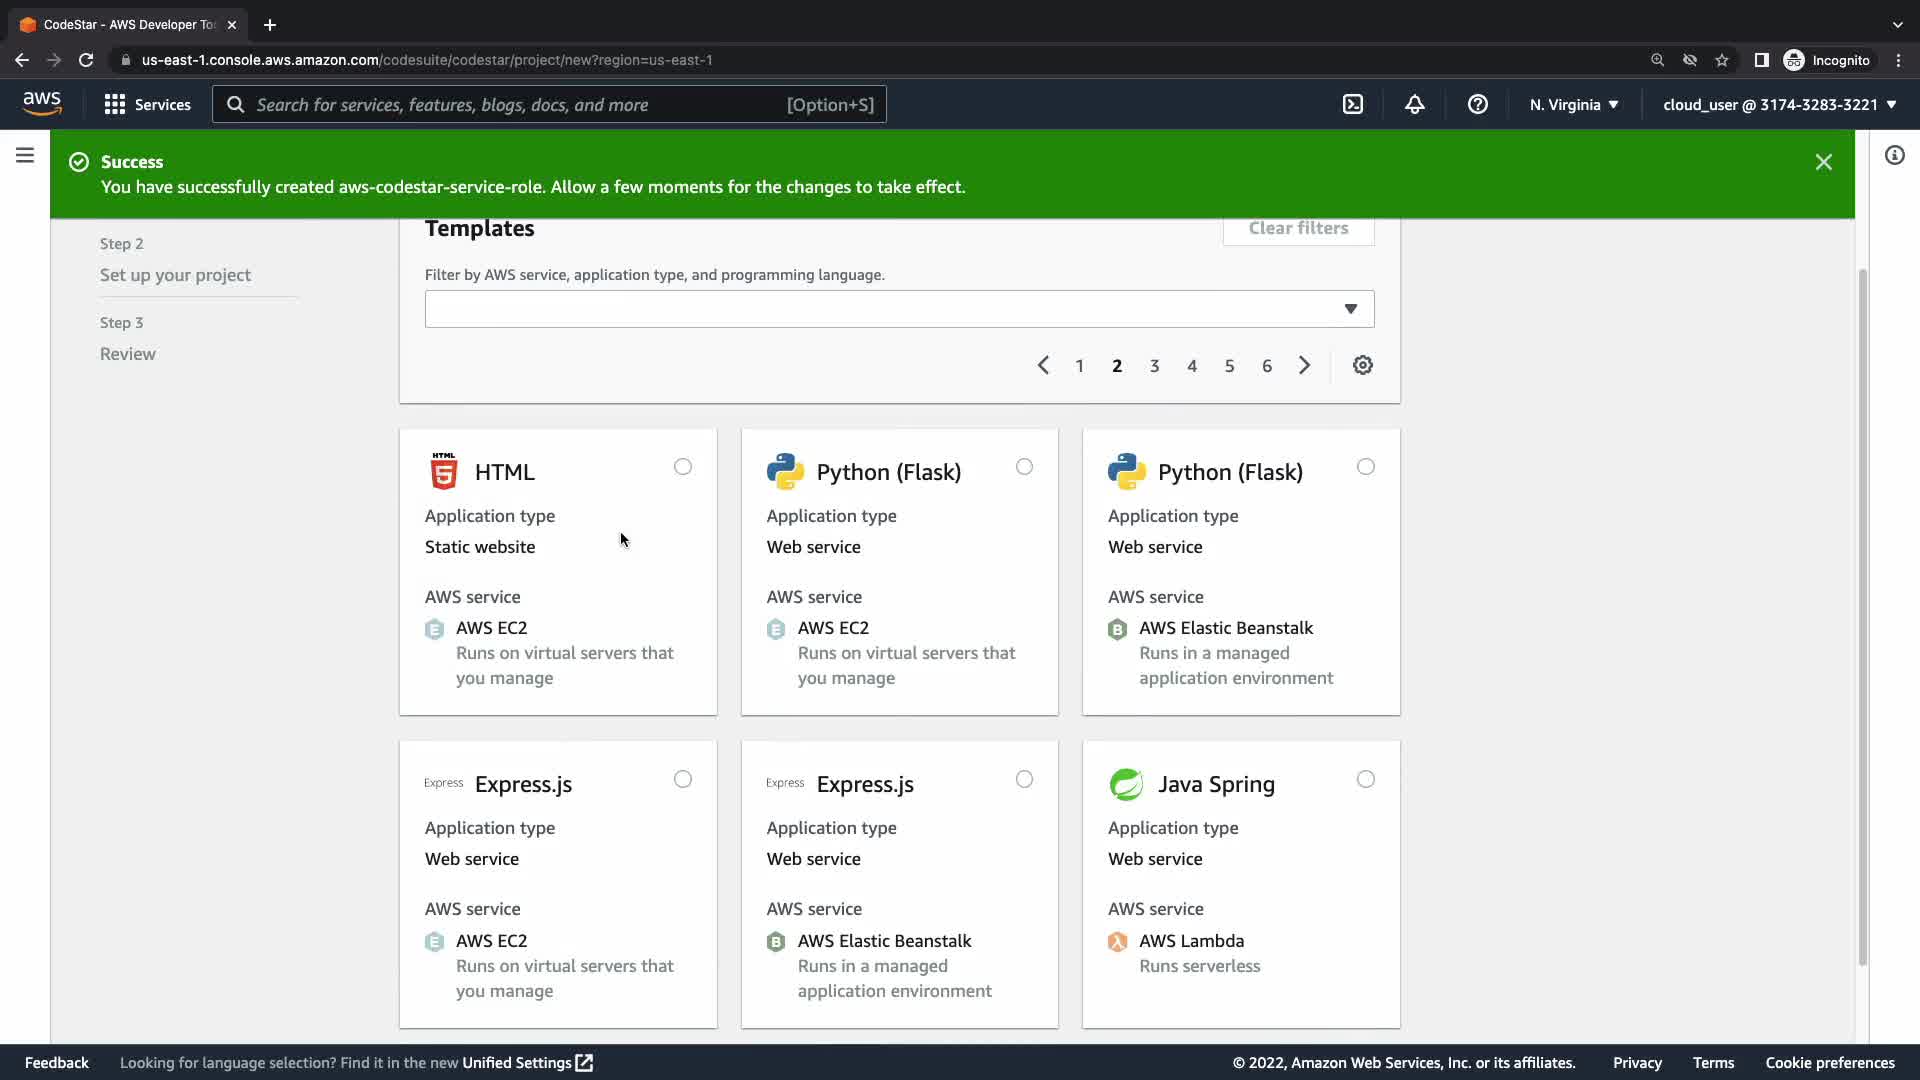Image resolution: width=1920 pixels, height=1080 pixels.
Task: Click the help question mark icon
Action: click(1477, 104)
